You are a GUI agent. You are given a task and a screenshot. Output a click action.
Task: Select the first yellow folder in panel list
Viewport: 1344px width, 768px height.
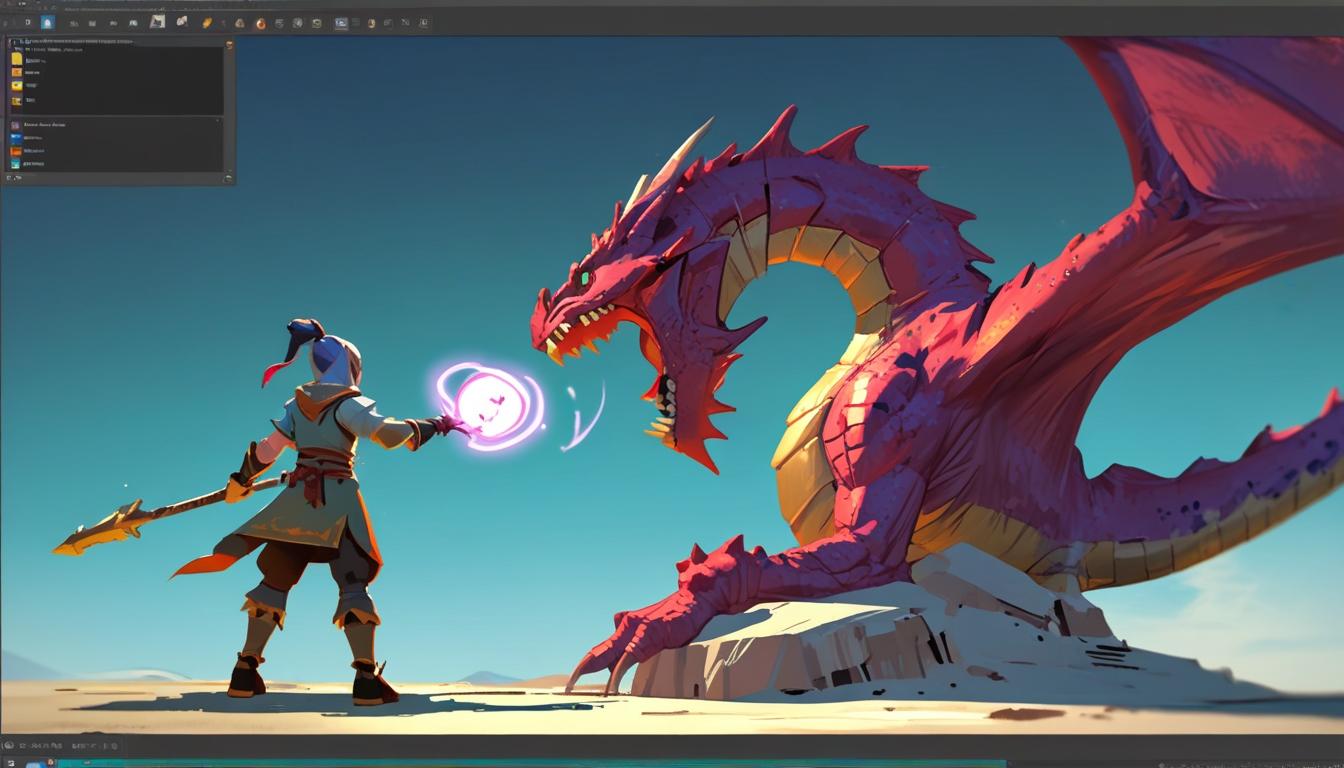pyautogui.click(x=16, y=59)
